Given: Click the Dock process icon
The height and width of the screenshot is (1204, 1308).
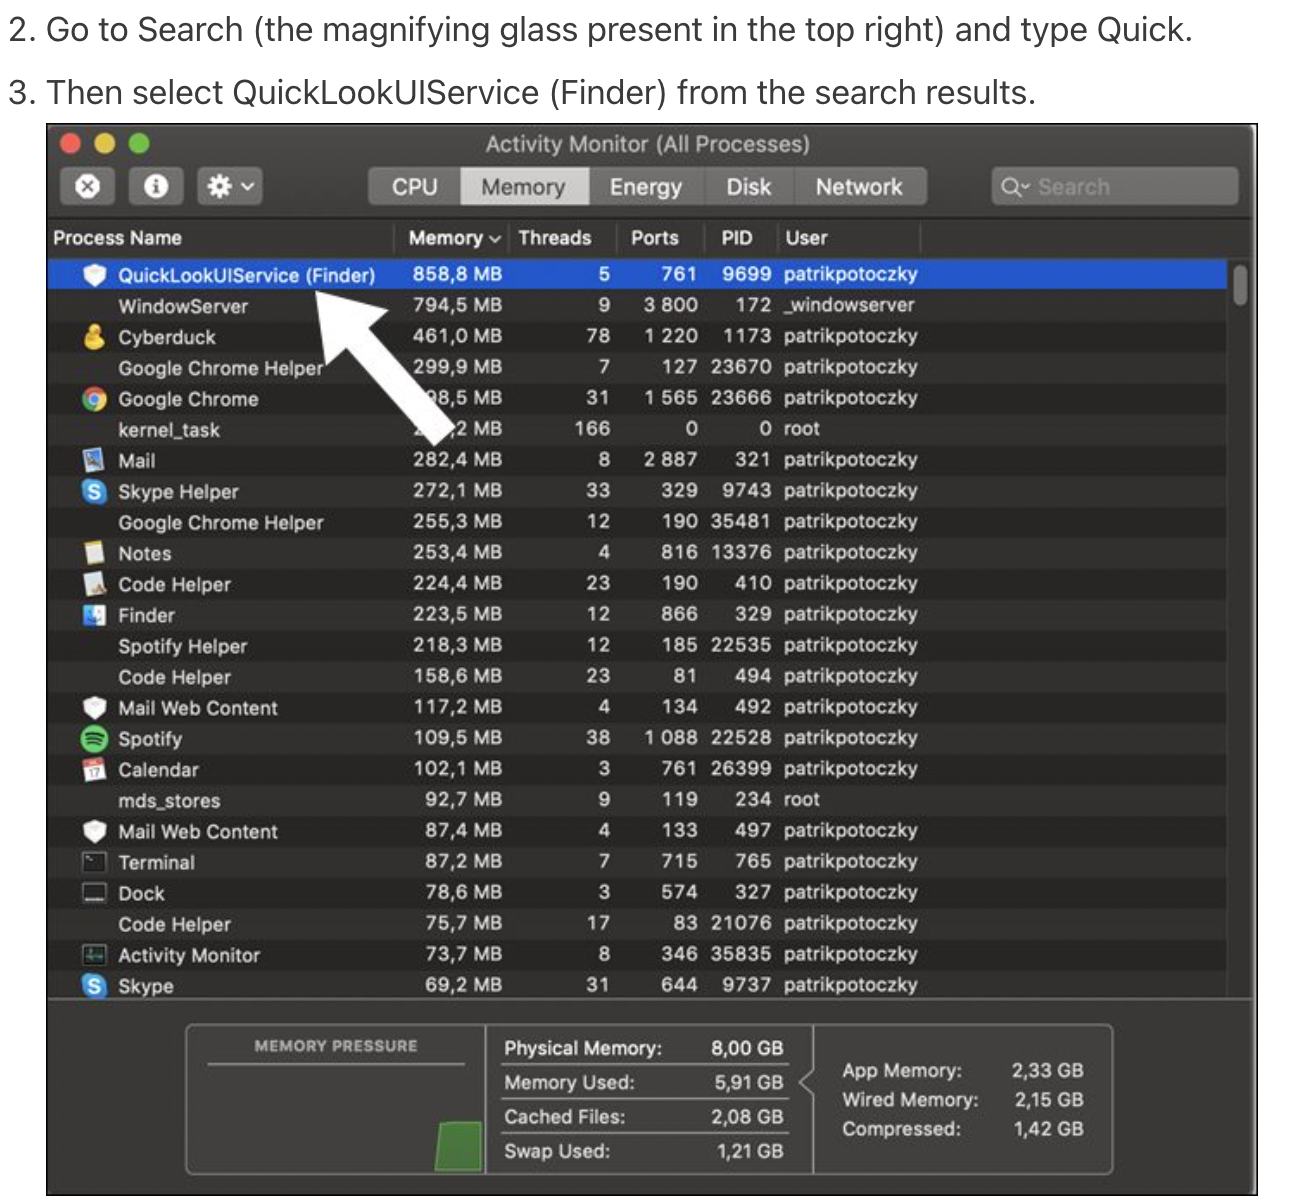Looking at the screenshot, I should 94,893.
